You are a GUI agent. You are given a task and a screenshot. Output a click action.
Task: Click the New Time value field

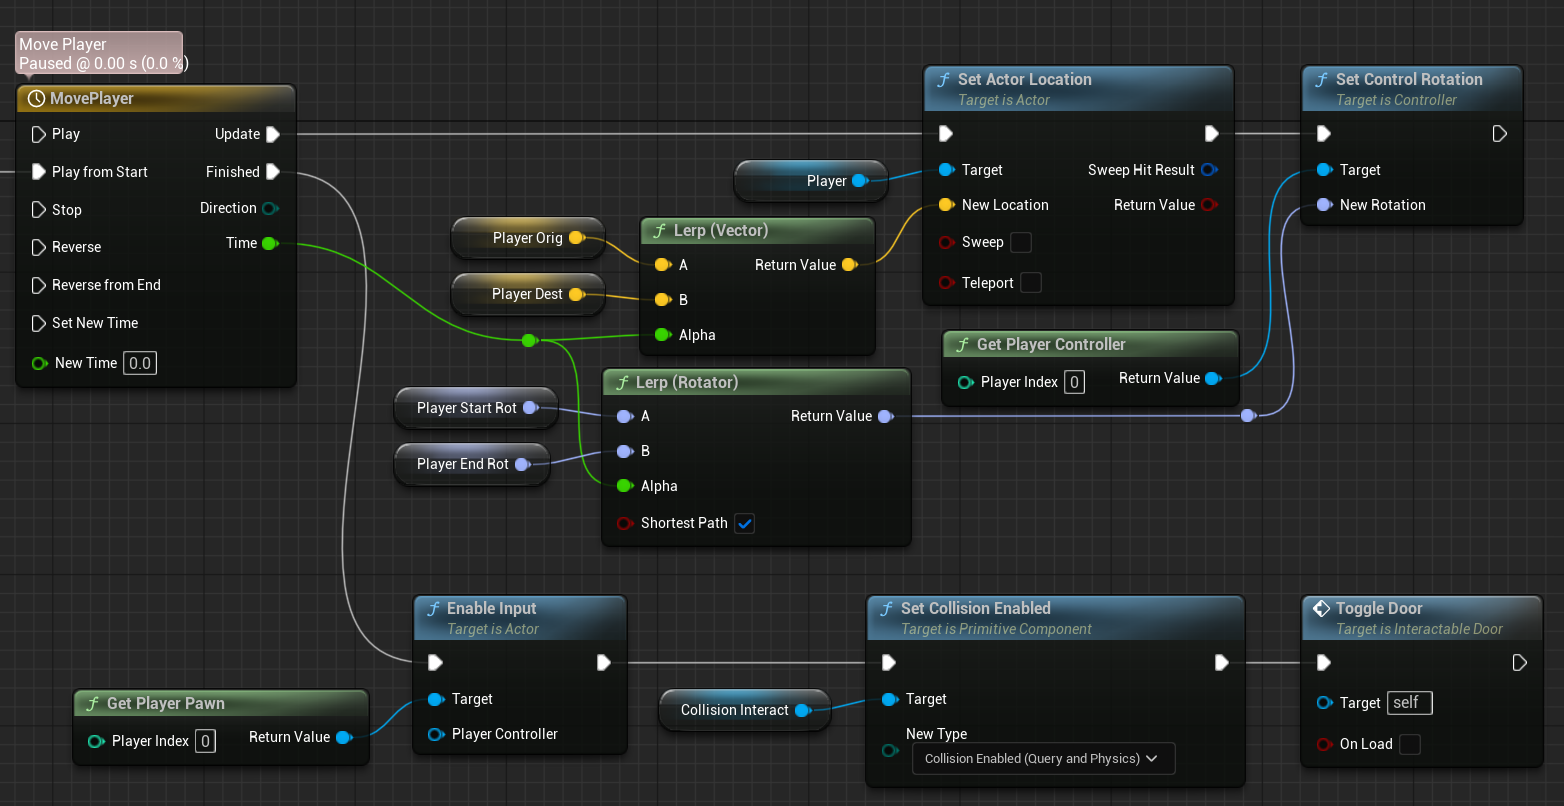pos(140,363)
